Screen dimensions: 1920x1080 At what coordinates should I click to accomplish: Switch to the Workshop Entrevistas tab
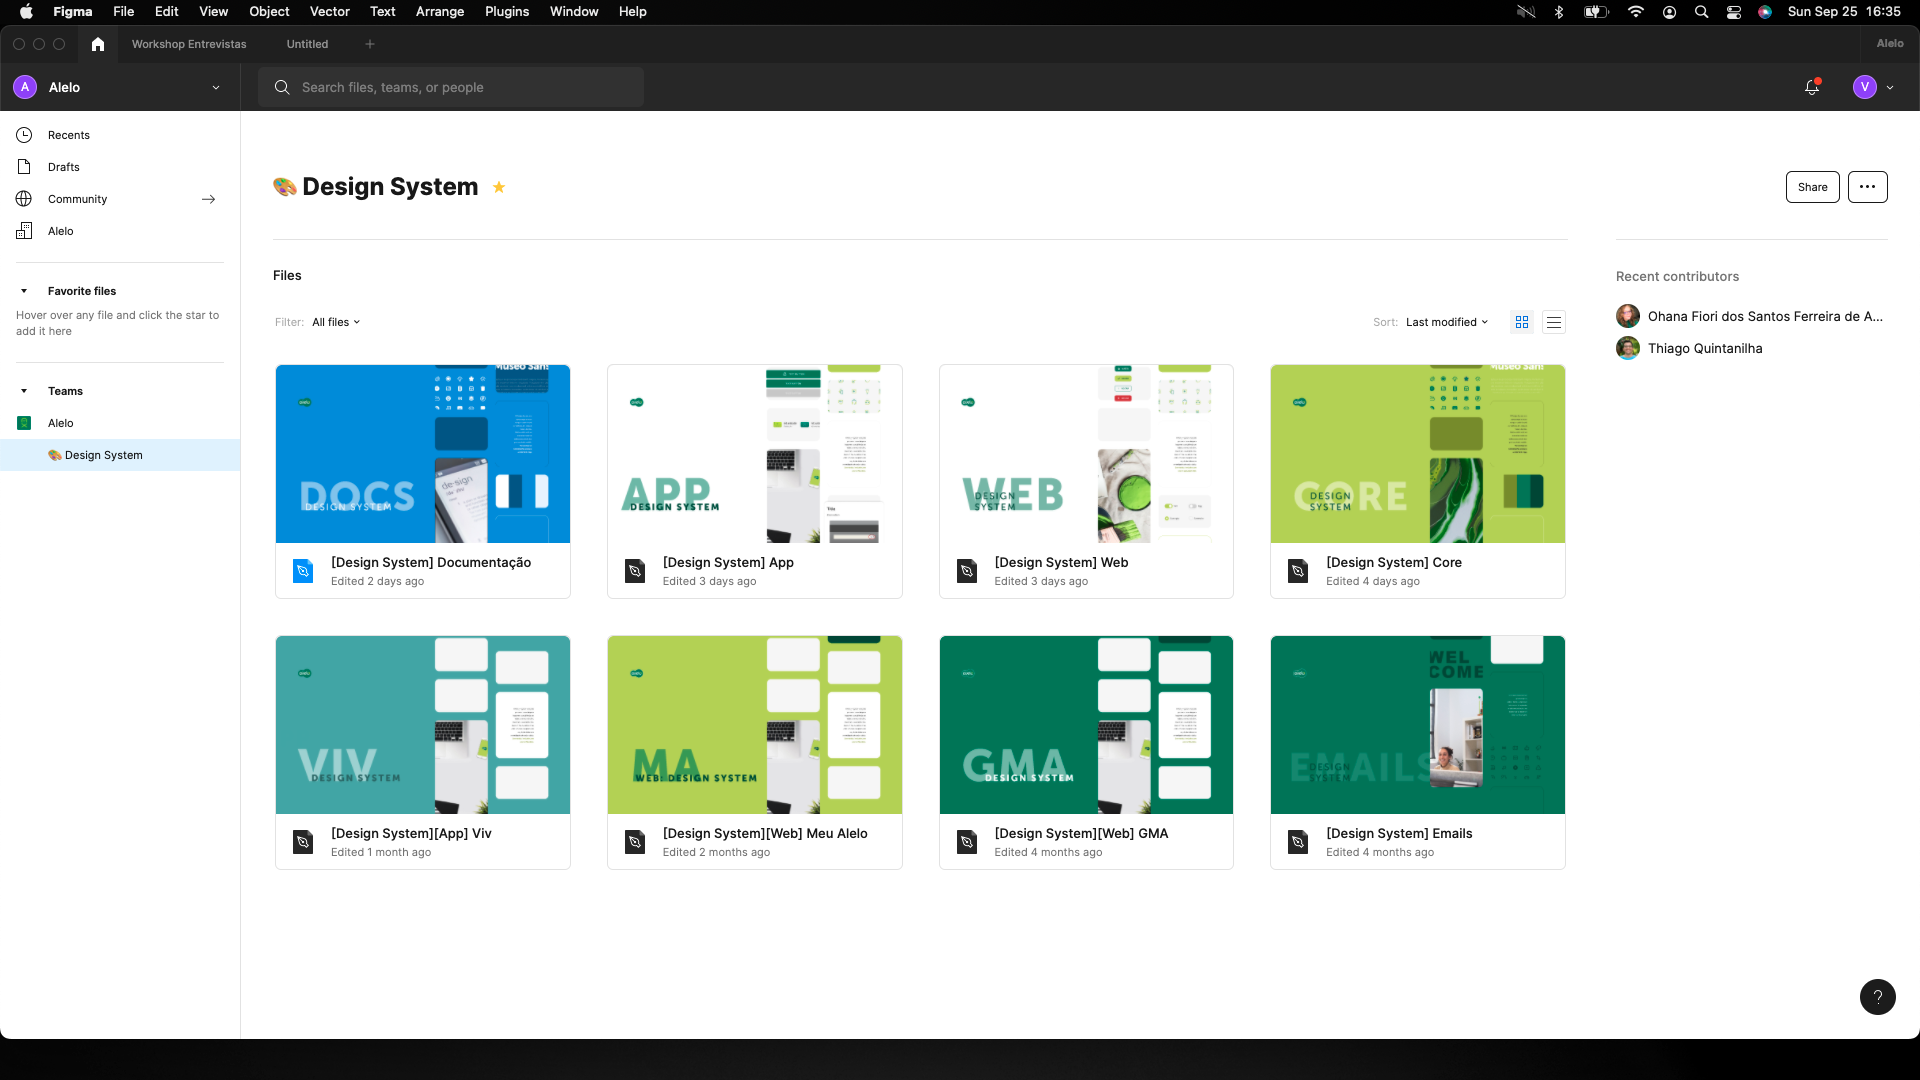[189, 44]
